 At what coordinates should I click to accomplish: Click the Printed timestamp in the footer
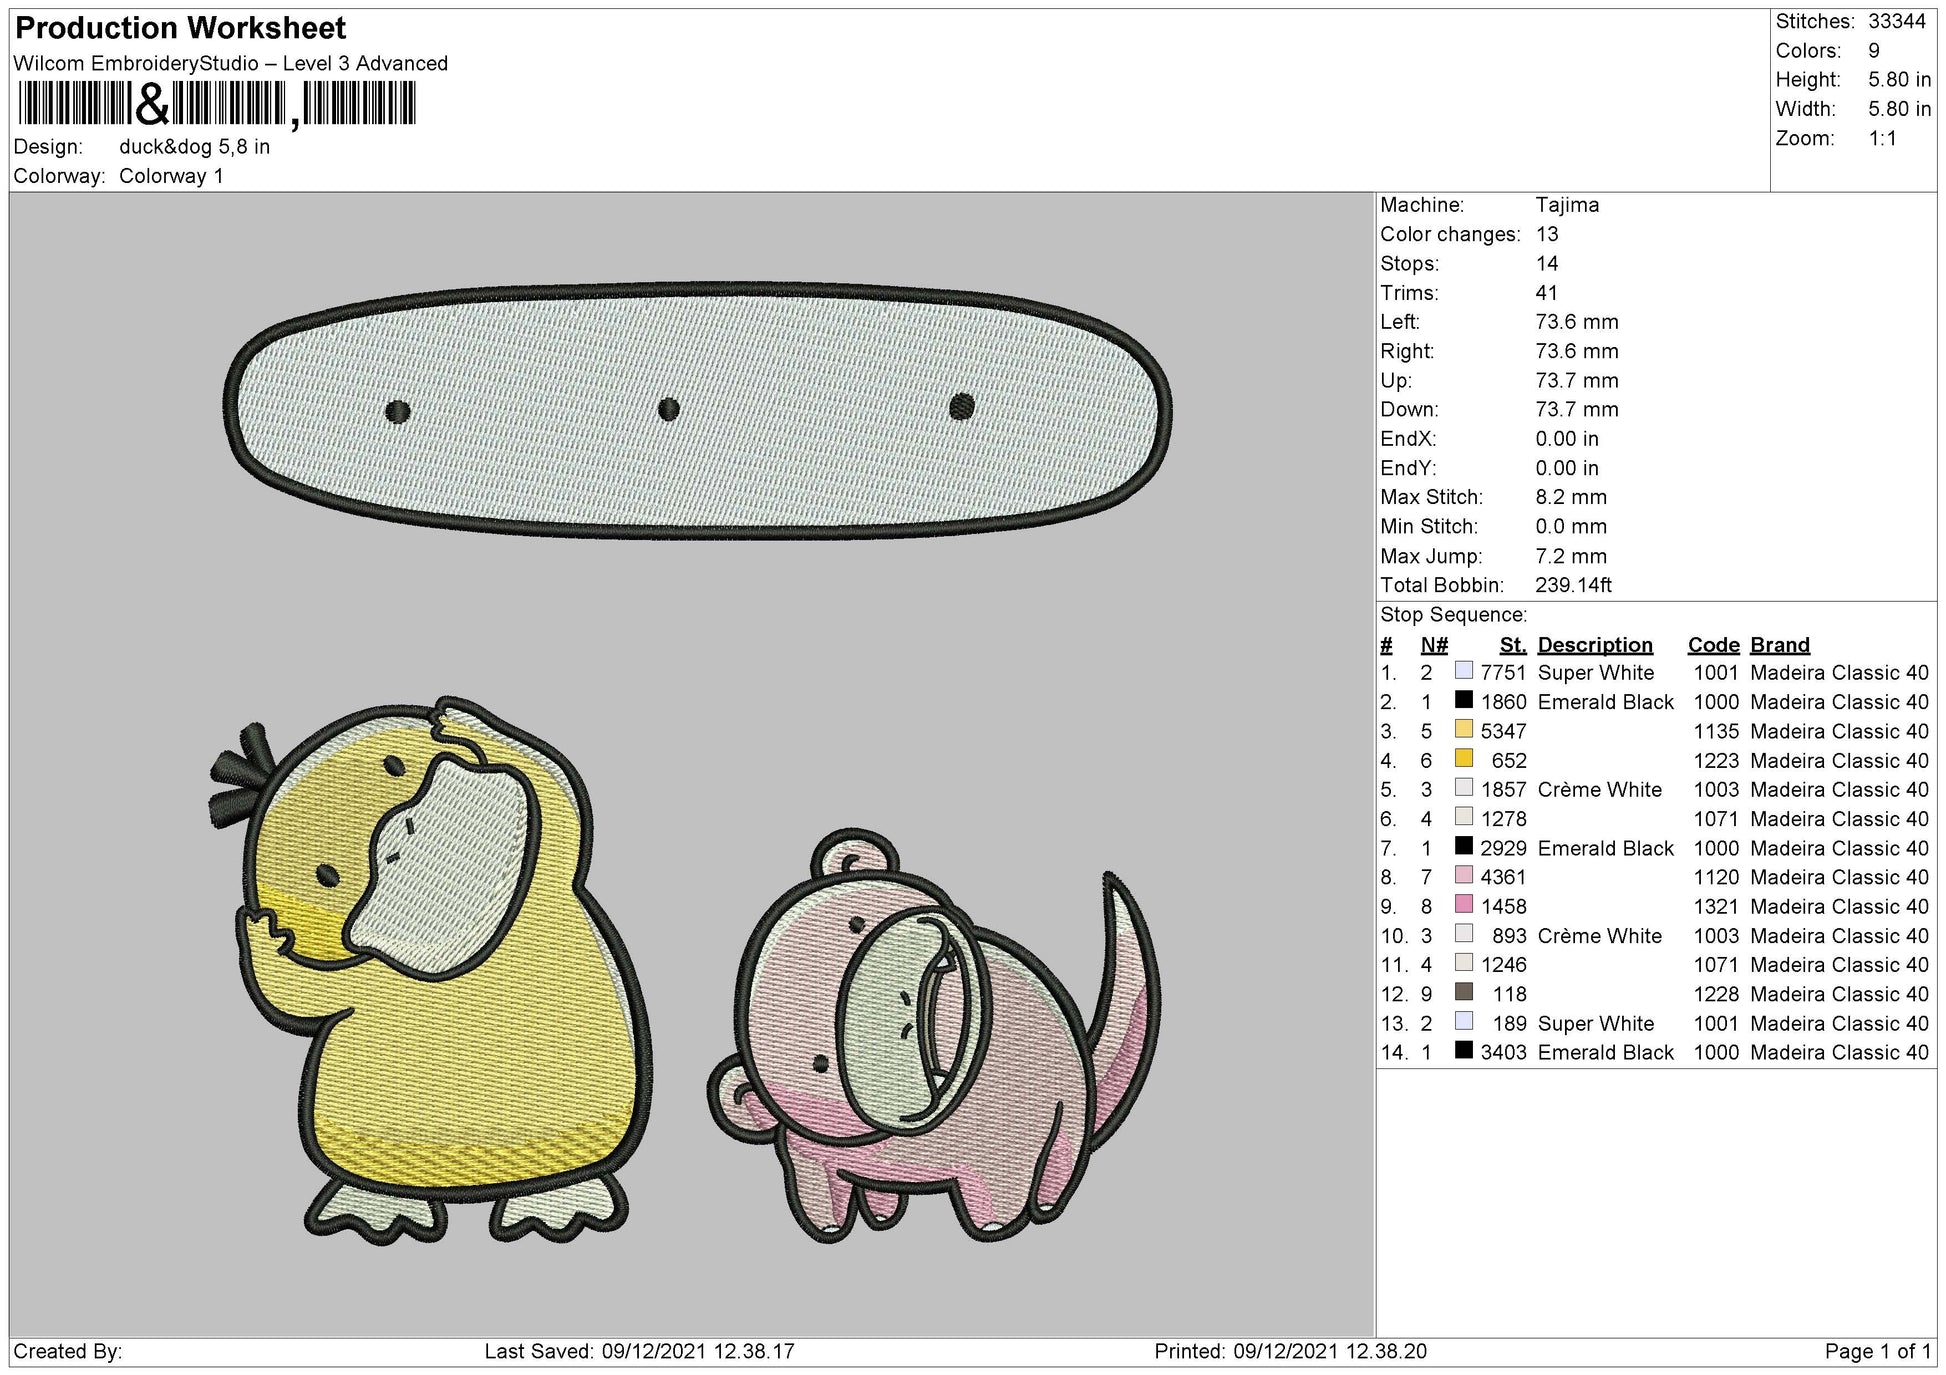tap(1291, 1352)
